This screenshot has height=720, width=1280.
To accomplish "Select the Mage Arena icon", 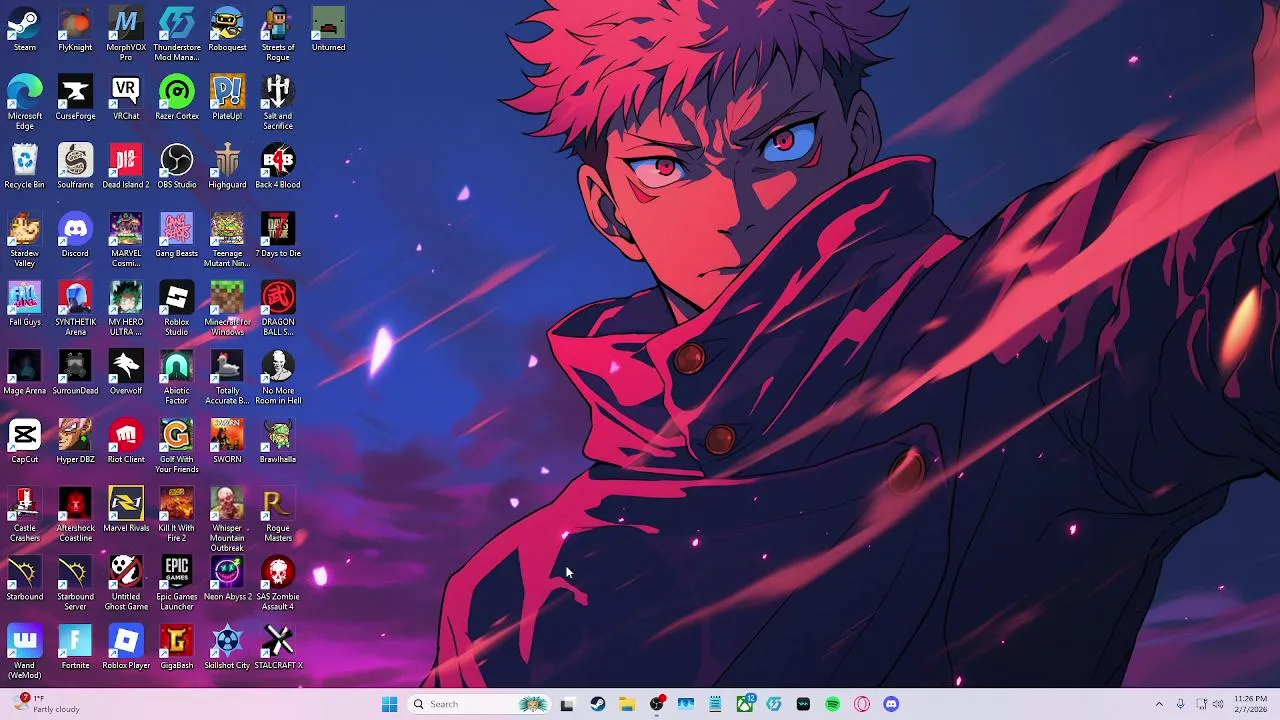I will click(25, 373).
